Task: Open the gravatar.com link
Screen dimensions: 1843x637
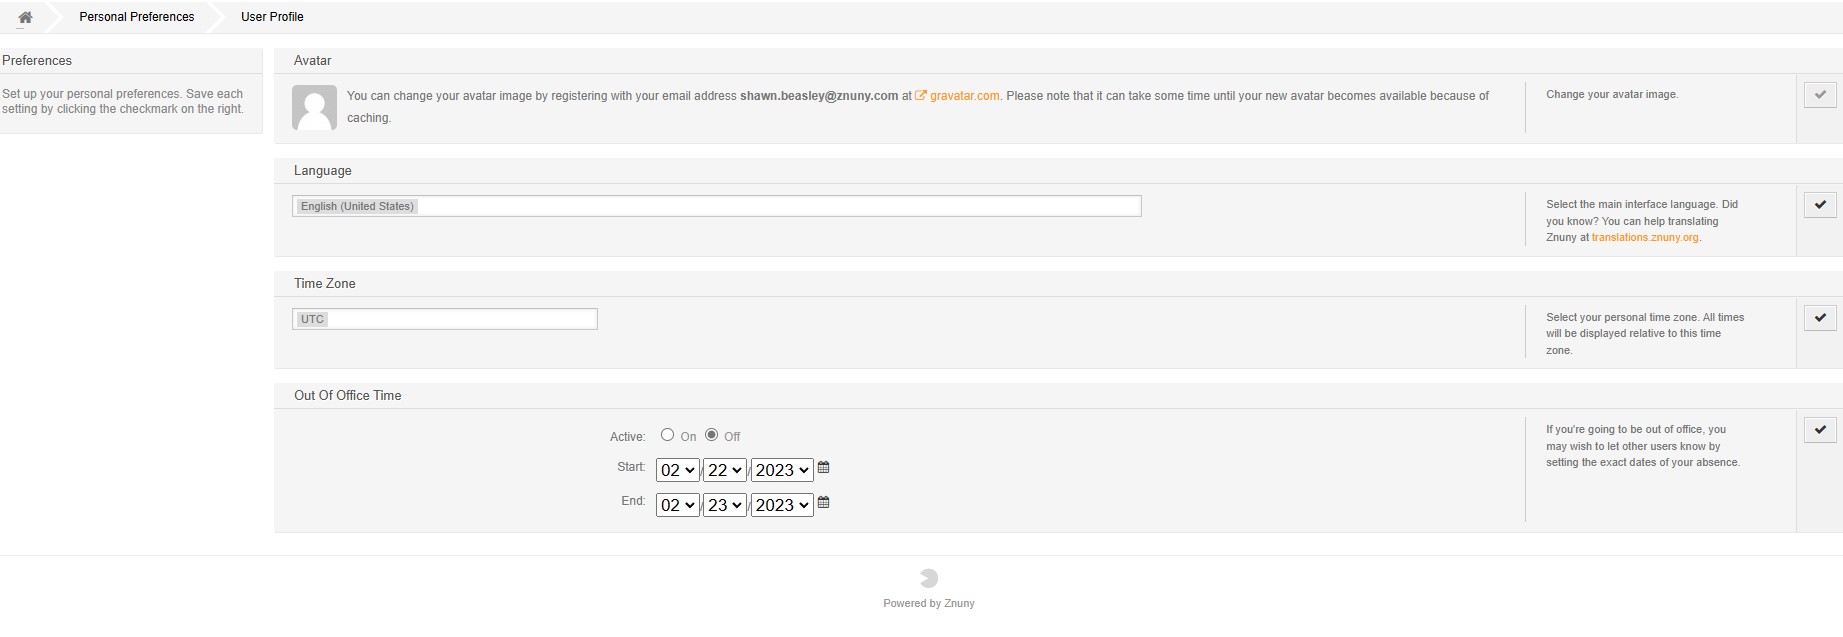Action: 964,96
